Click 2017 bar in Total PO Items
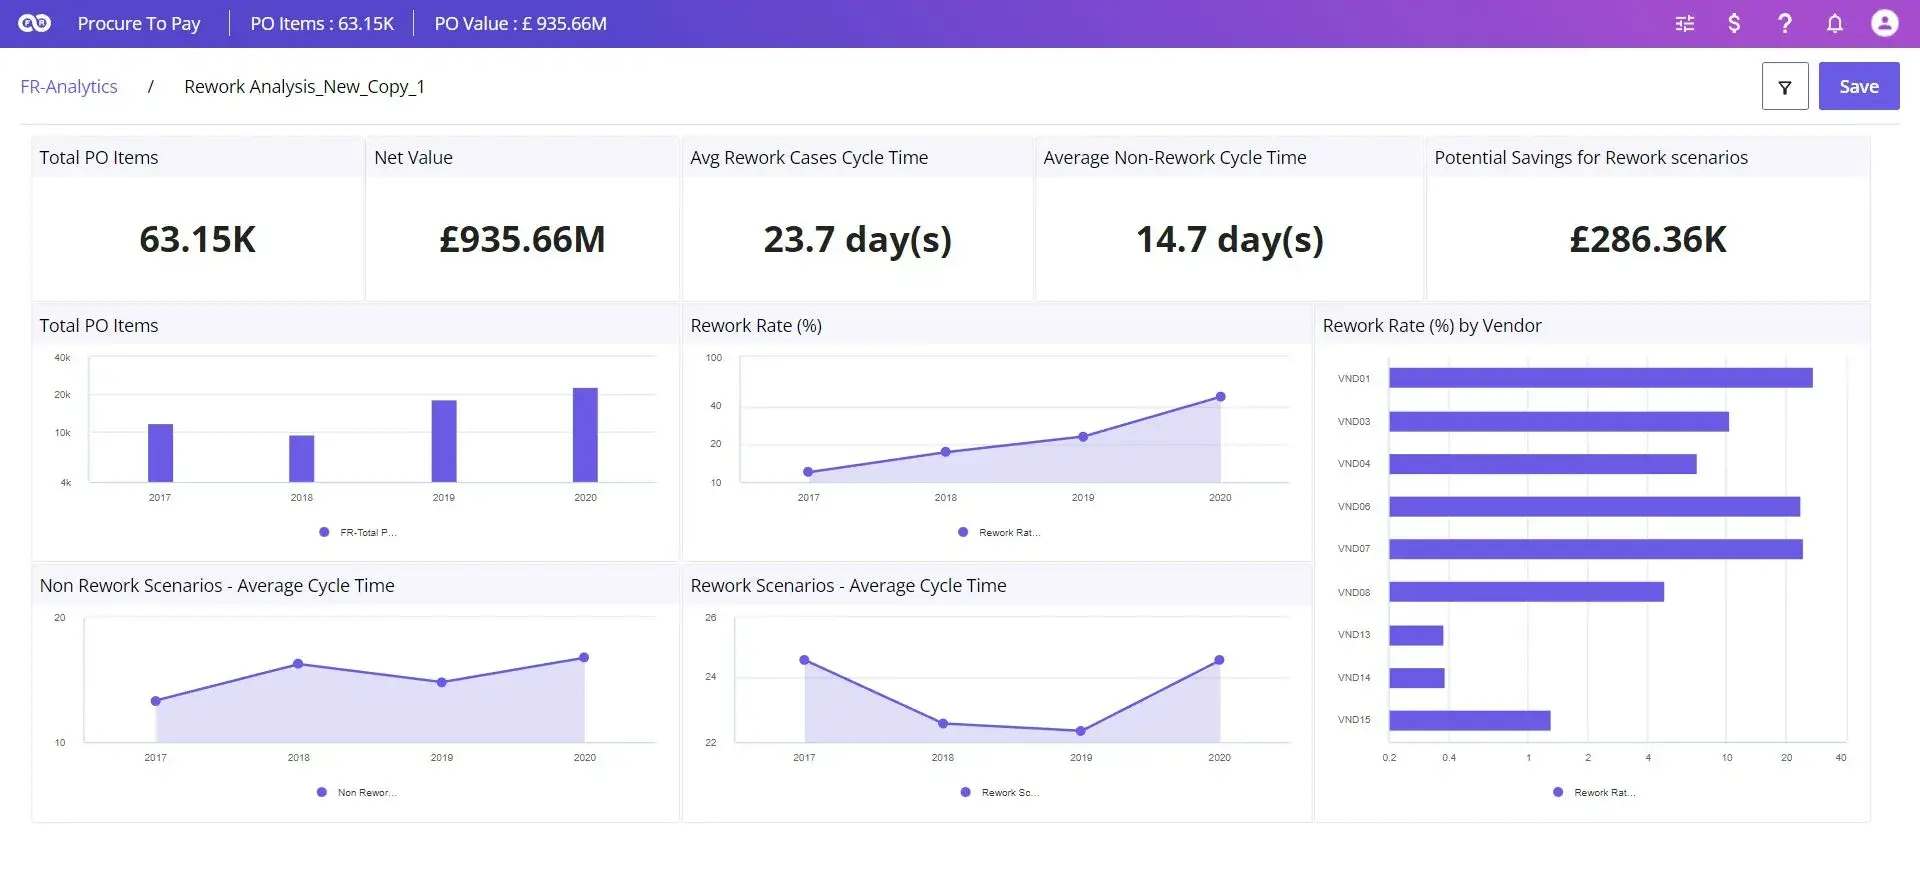1920x886 pixels. 160,453
